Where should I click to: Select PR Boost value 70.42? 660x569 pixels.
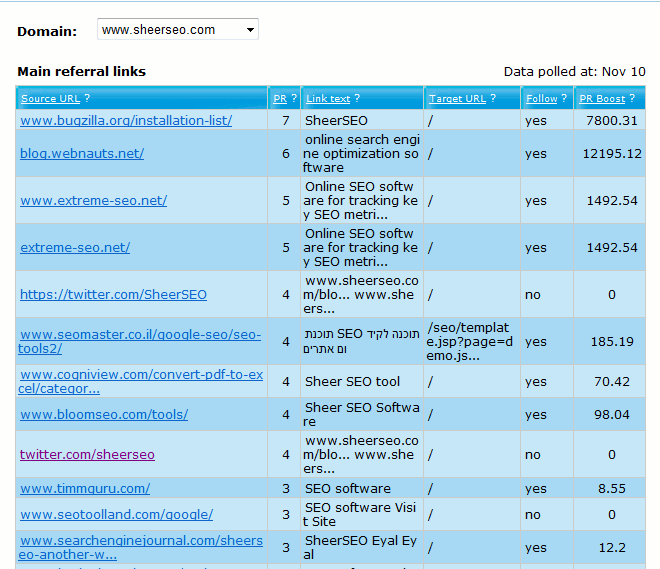[612, 381]
